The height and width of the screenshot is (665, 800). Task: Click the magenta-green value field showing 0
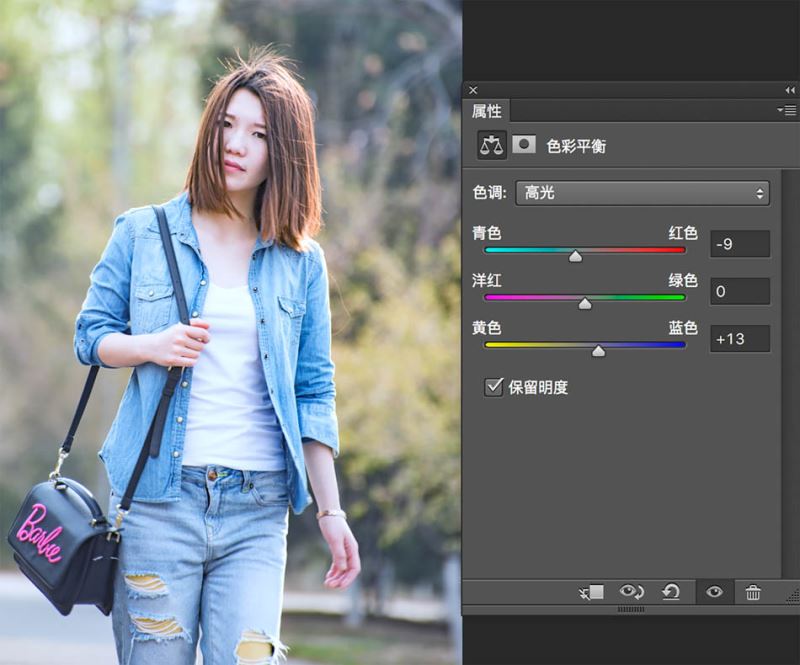(x=740, y=291)
